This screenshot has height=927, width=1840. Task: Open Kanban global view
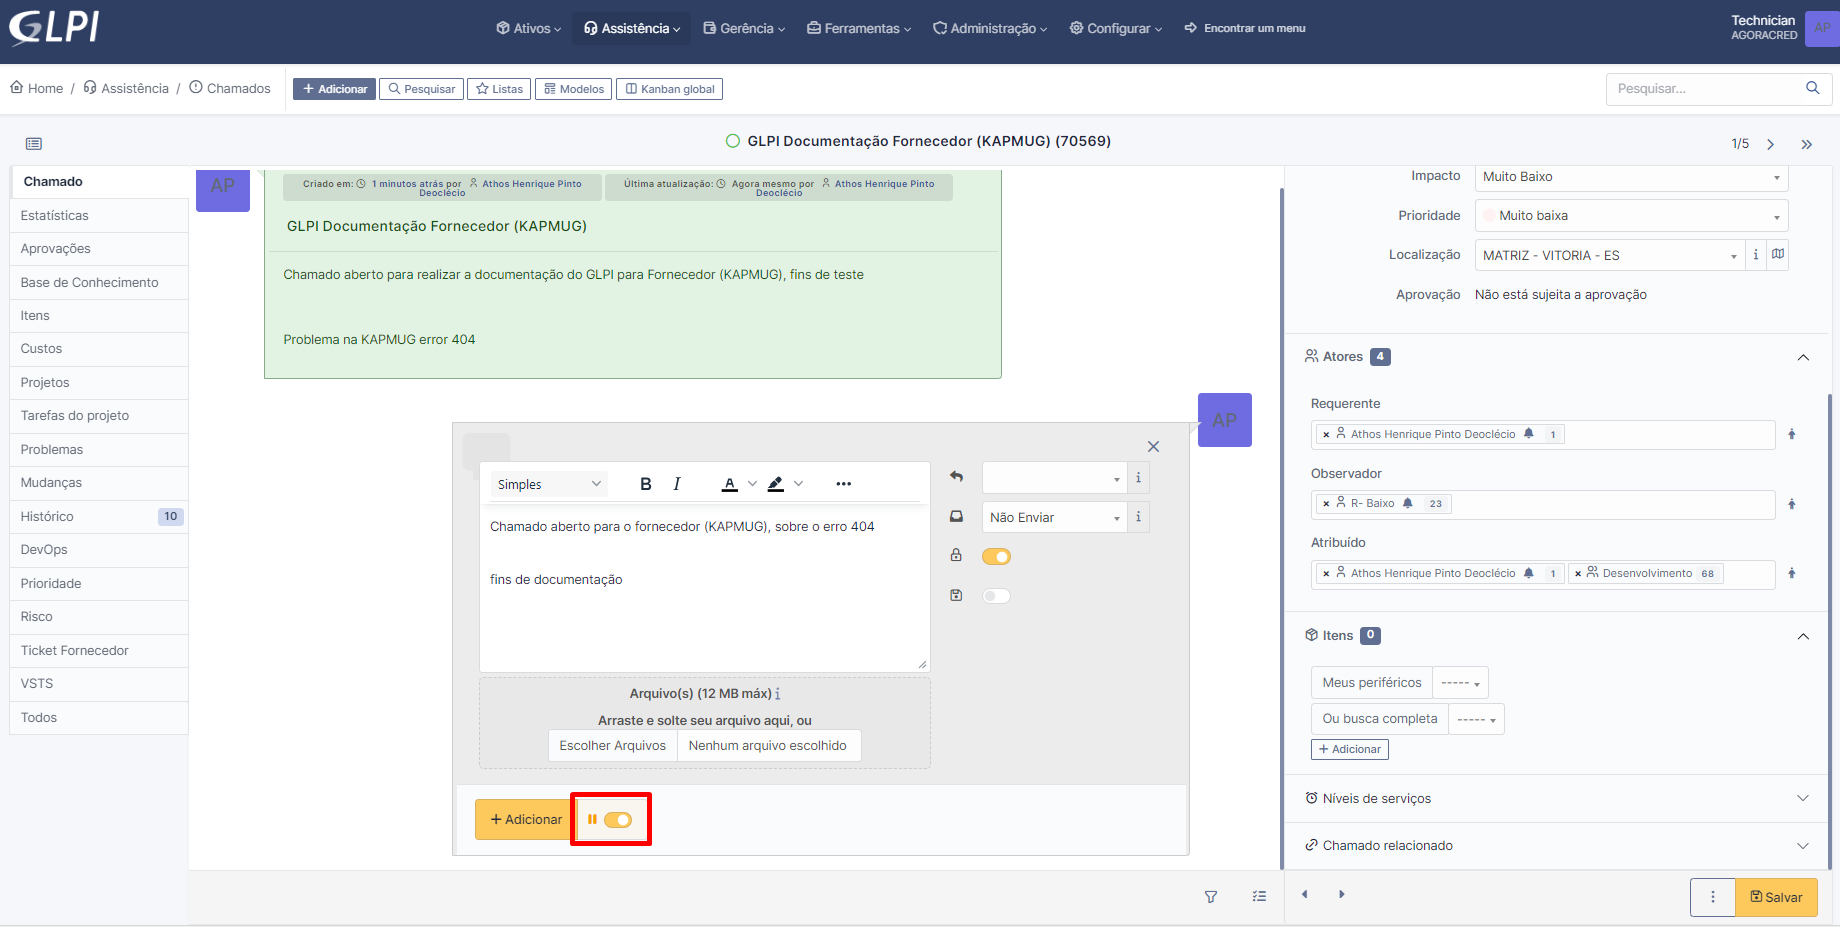click(x=669, y=89)
